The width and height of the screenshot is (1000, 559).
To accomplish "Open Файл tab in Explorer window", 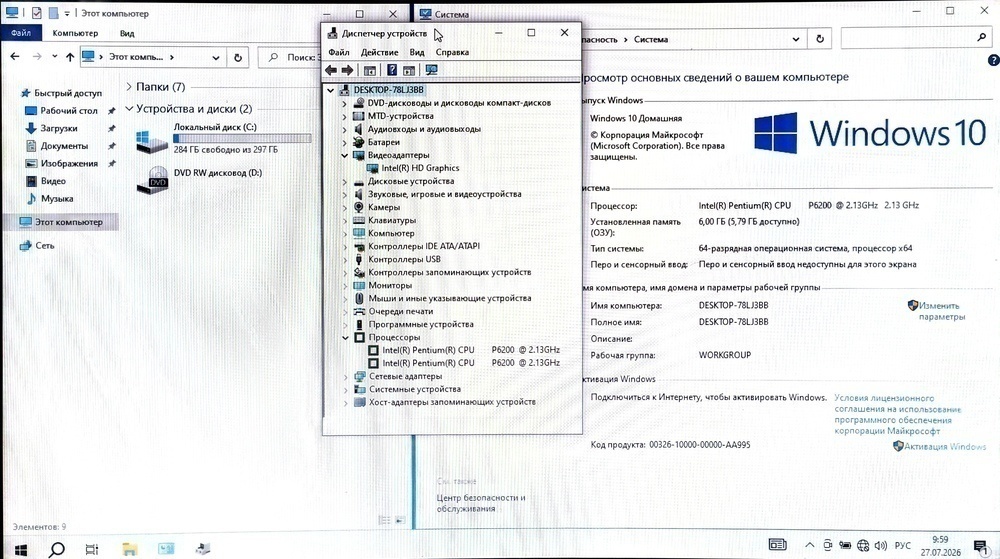I will [20, 33].
